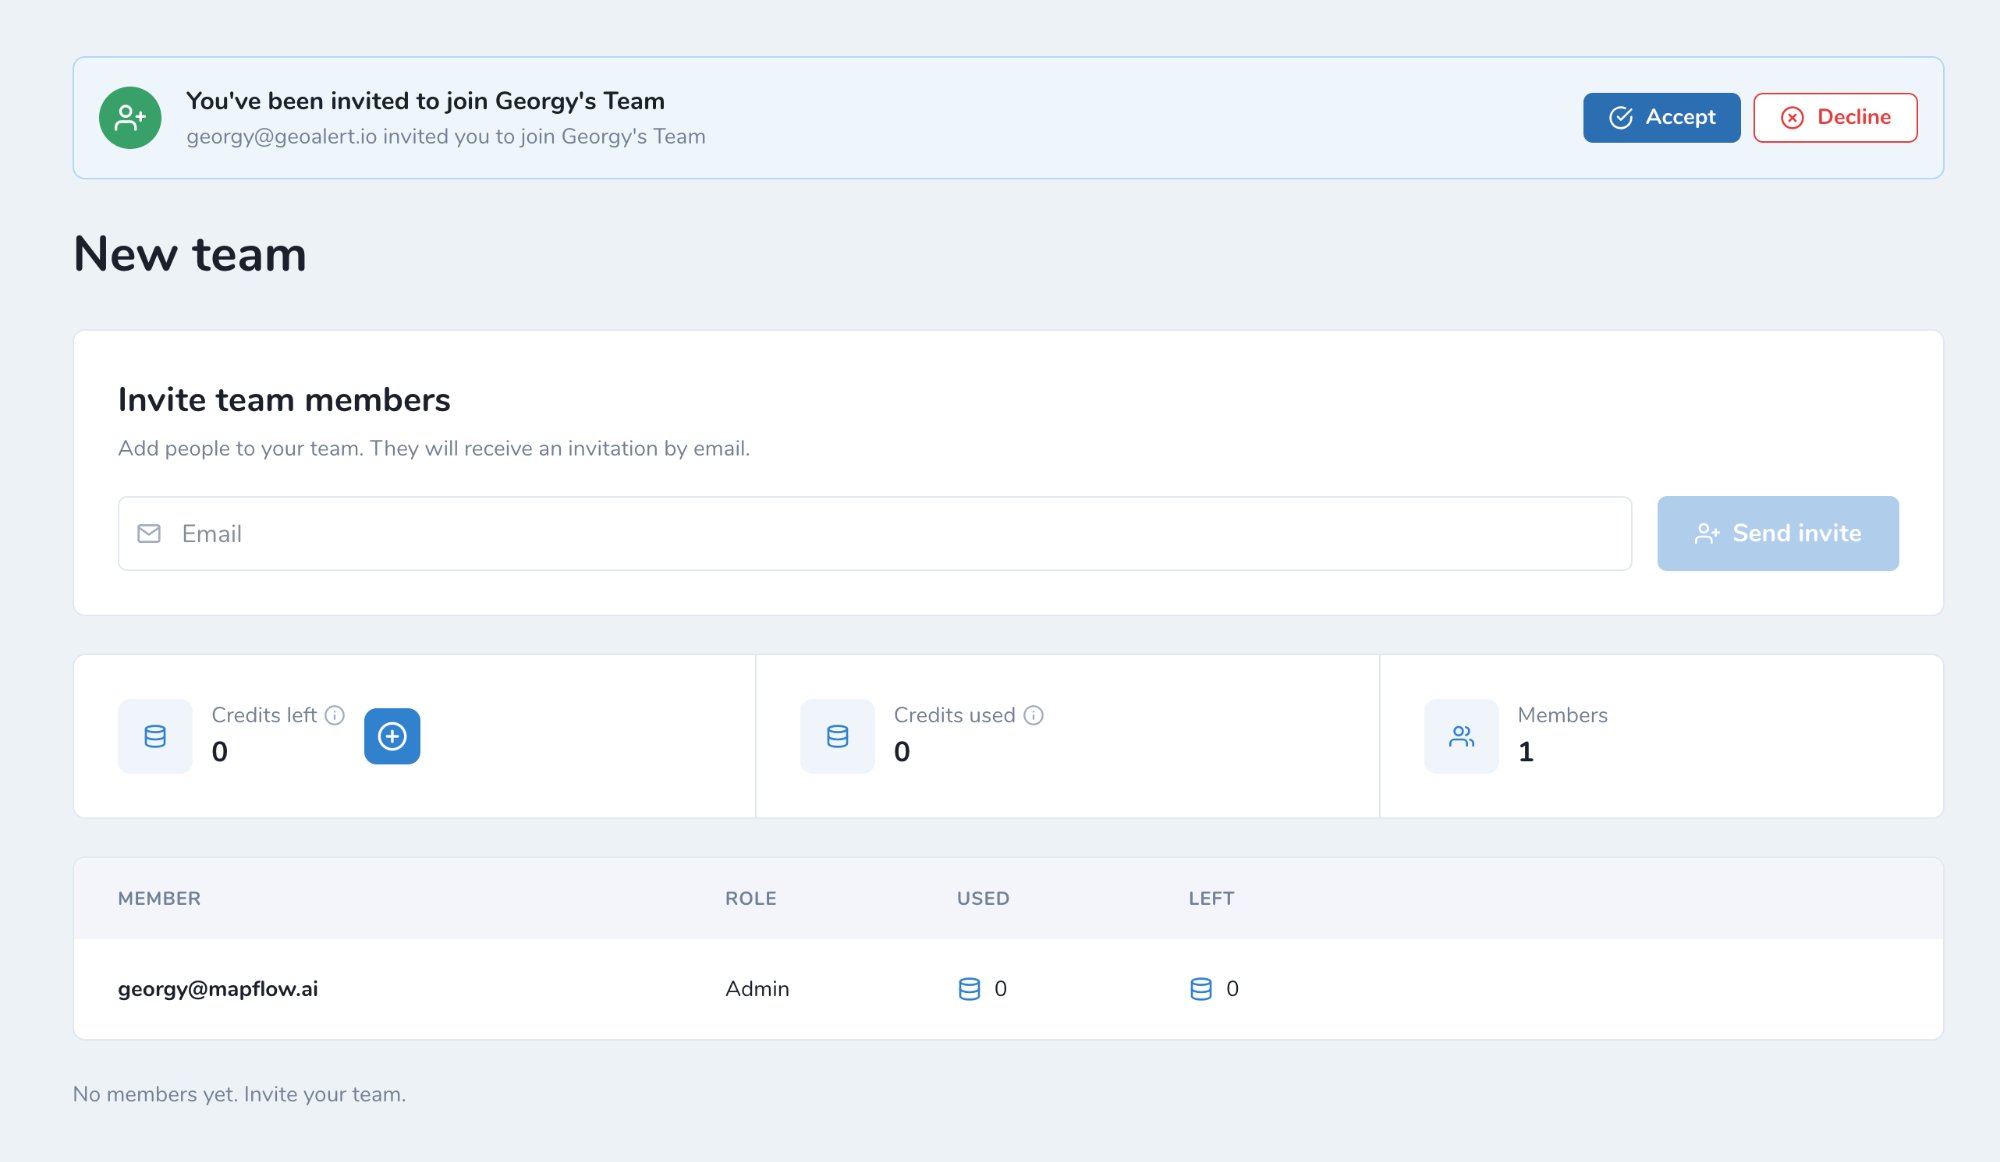Click the envelope icon in the Email field

149,534
